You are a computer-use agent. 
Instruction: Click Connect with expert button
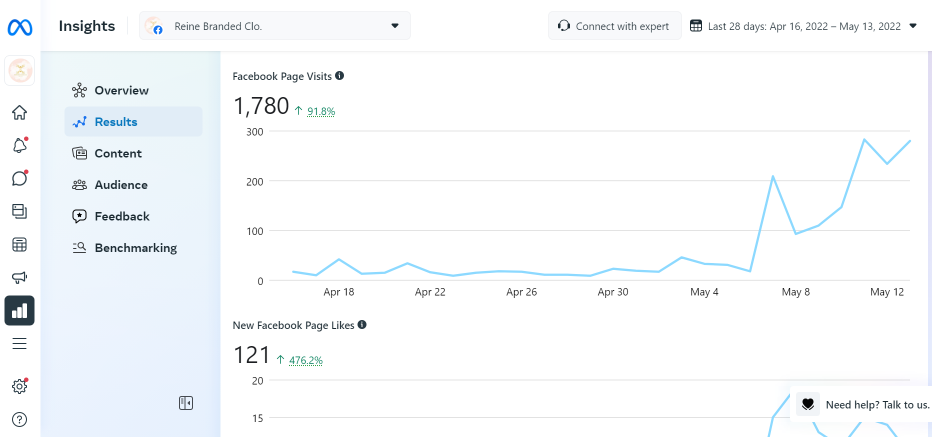point(614,26)
